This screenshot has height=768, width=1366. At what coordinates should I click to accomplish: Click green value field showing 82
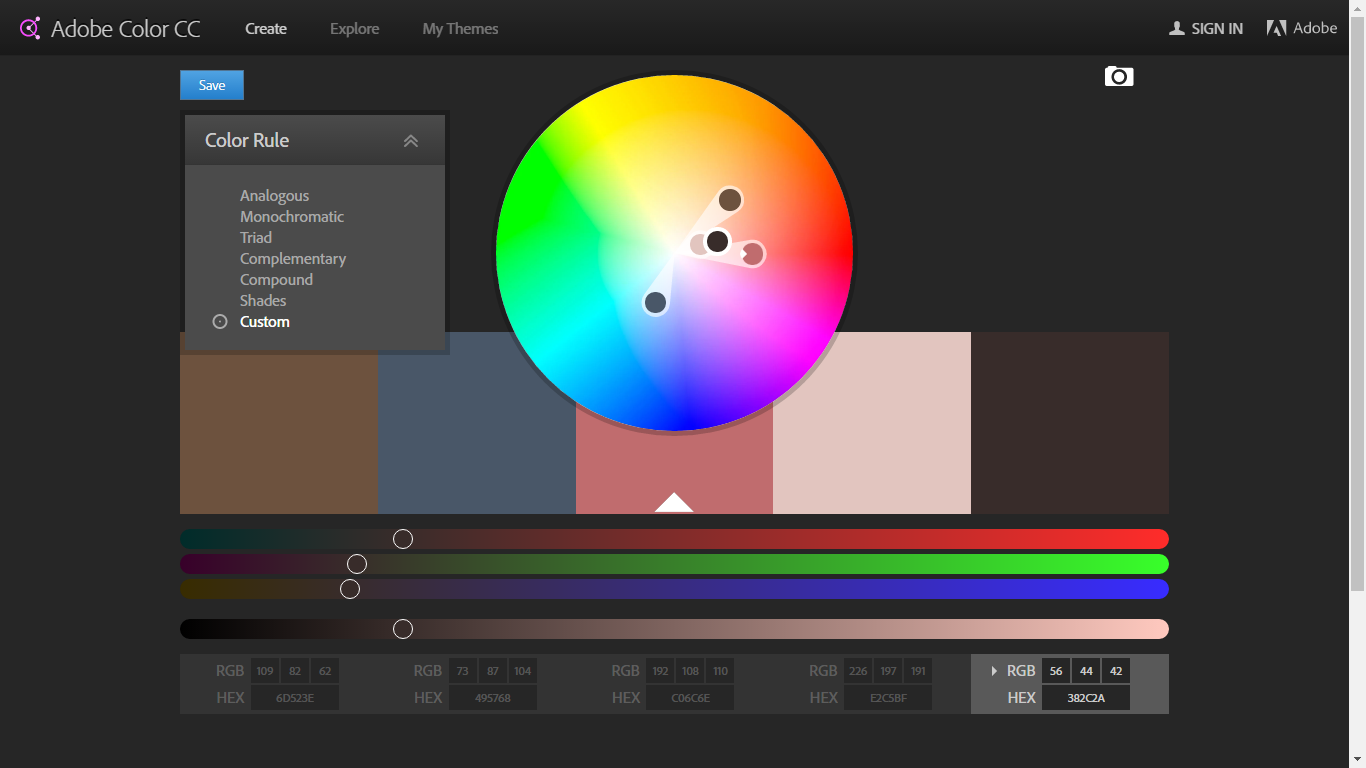click(295, 671)
